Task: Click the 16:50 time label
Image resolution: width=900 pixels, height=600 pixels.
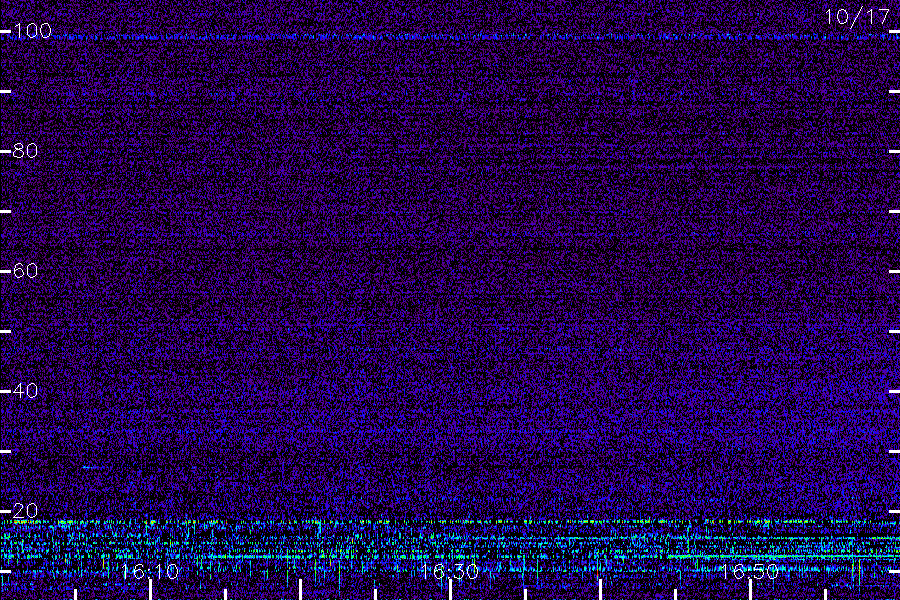Action: click(x=750, y=571)
